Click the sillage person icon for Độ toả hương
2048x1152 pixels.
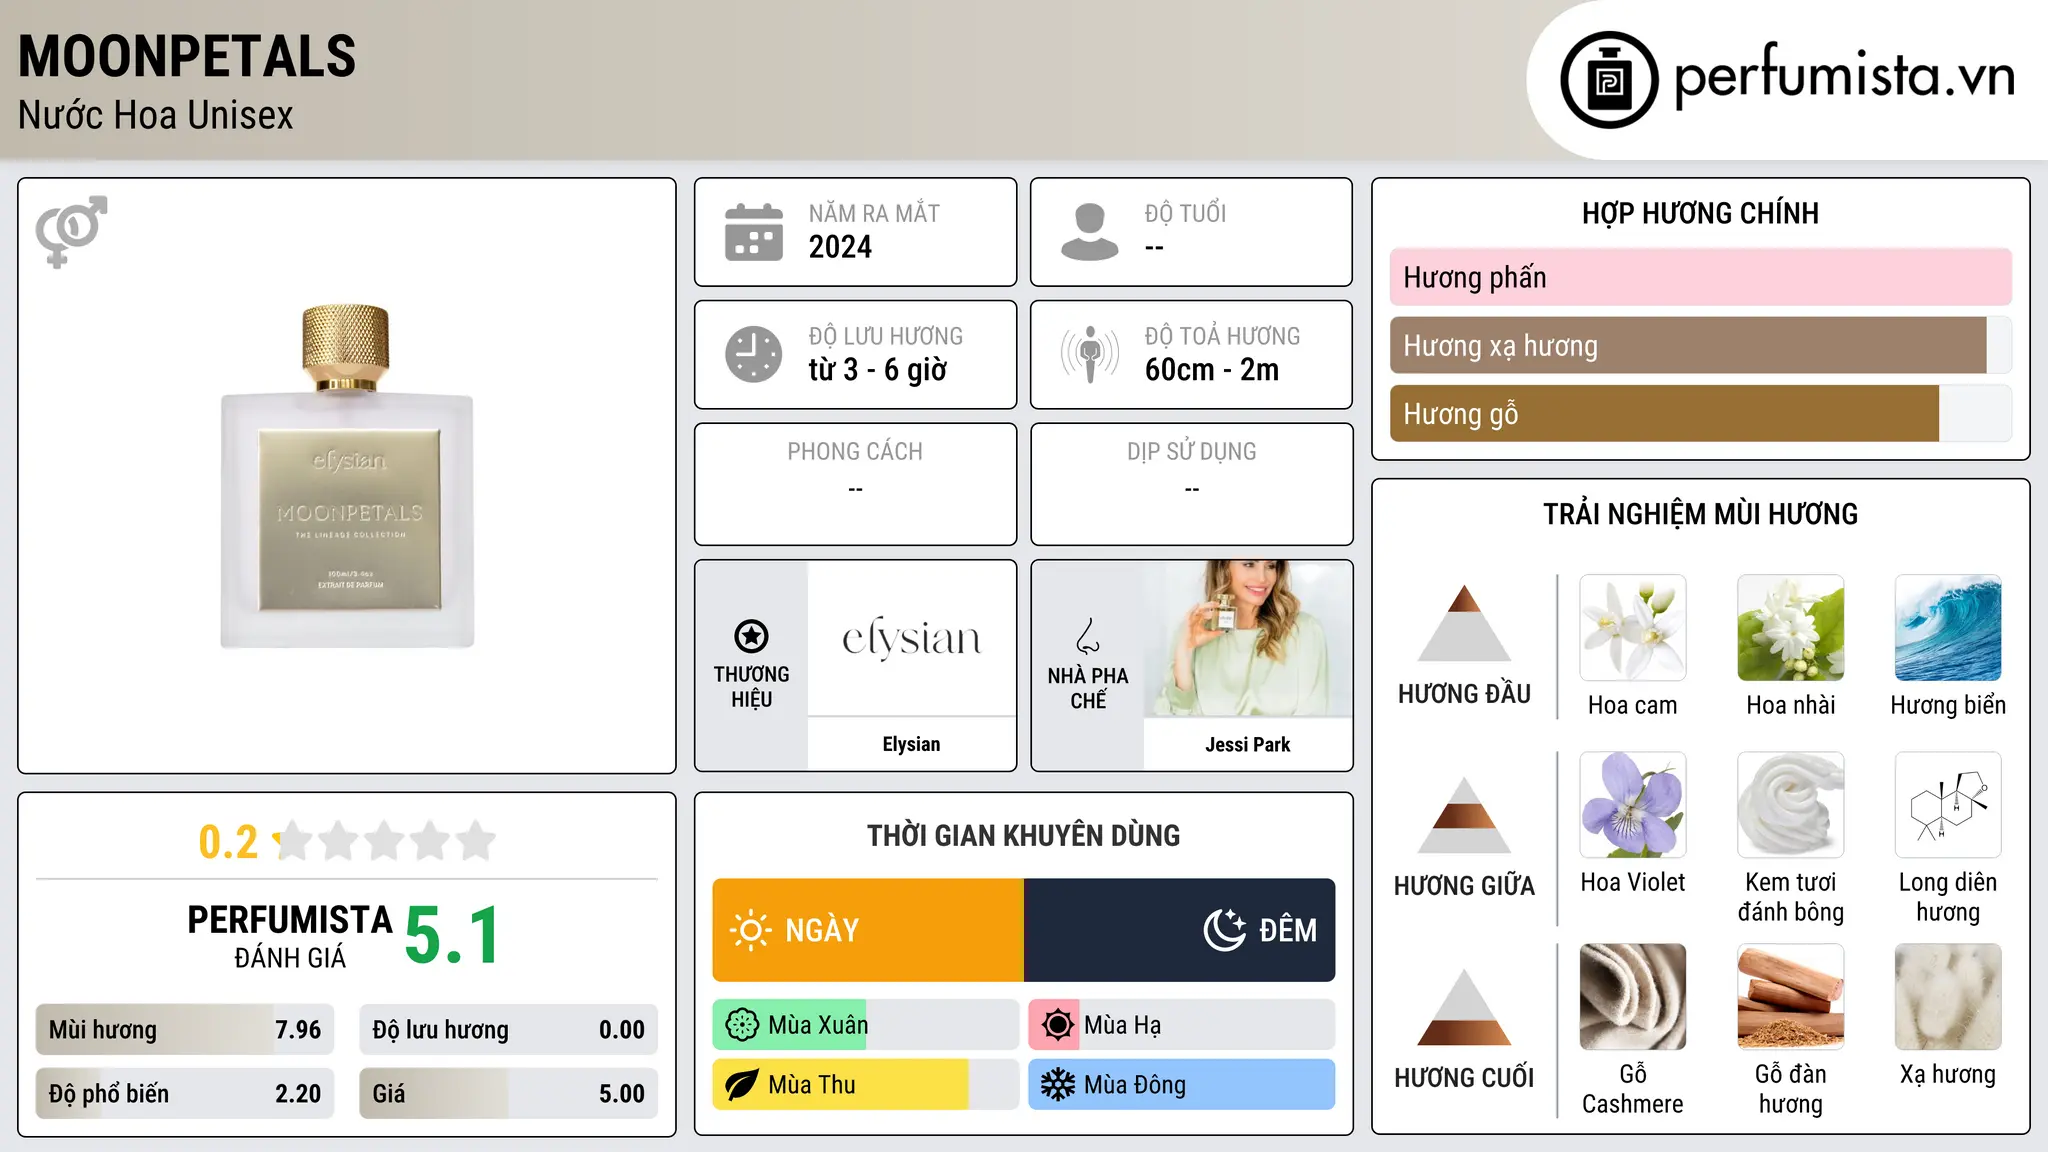1089,354
